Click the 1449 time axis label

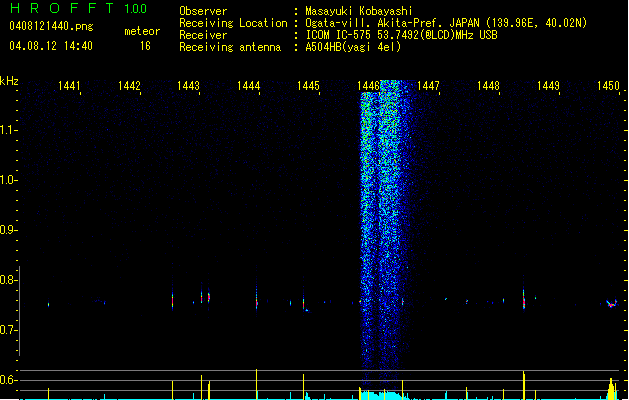tap(548, 86)
